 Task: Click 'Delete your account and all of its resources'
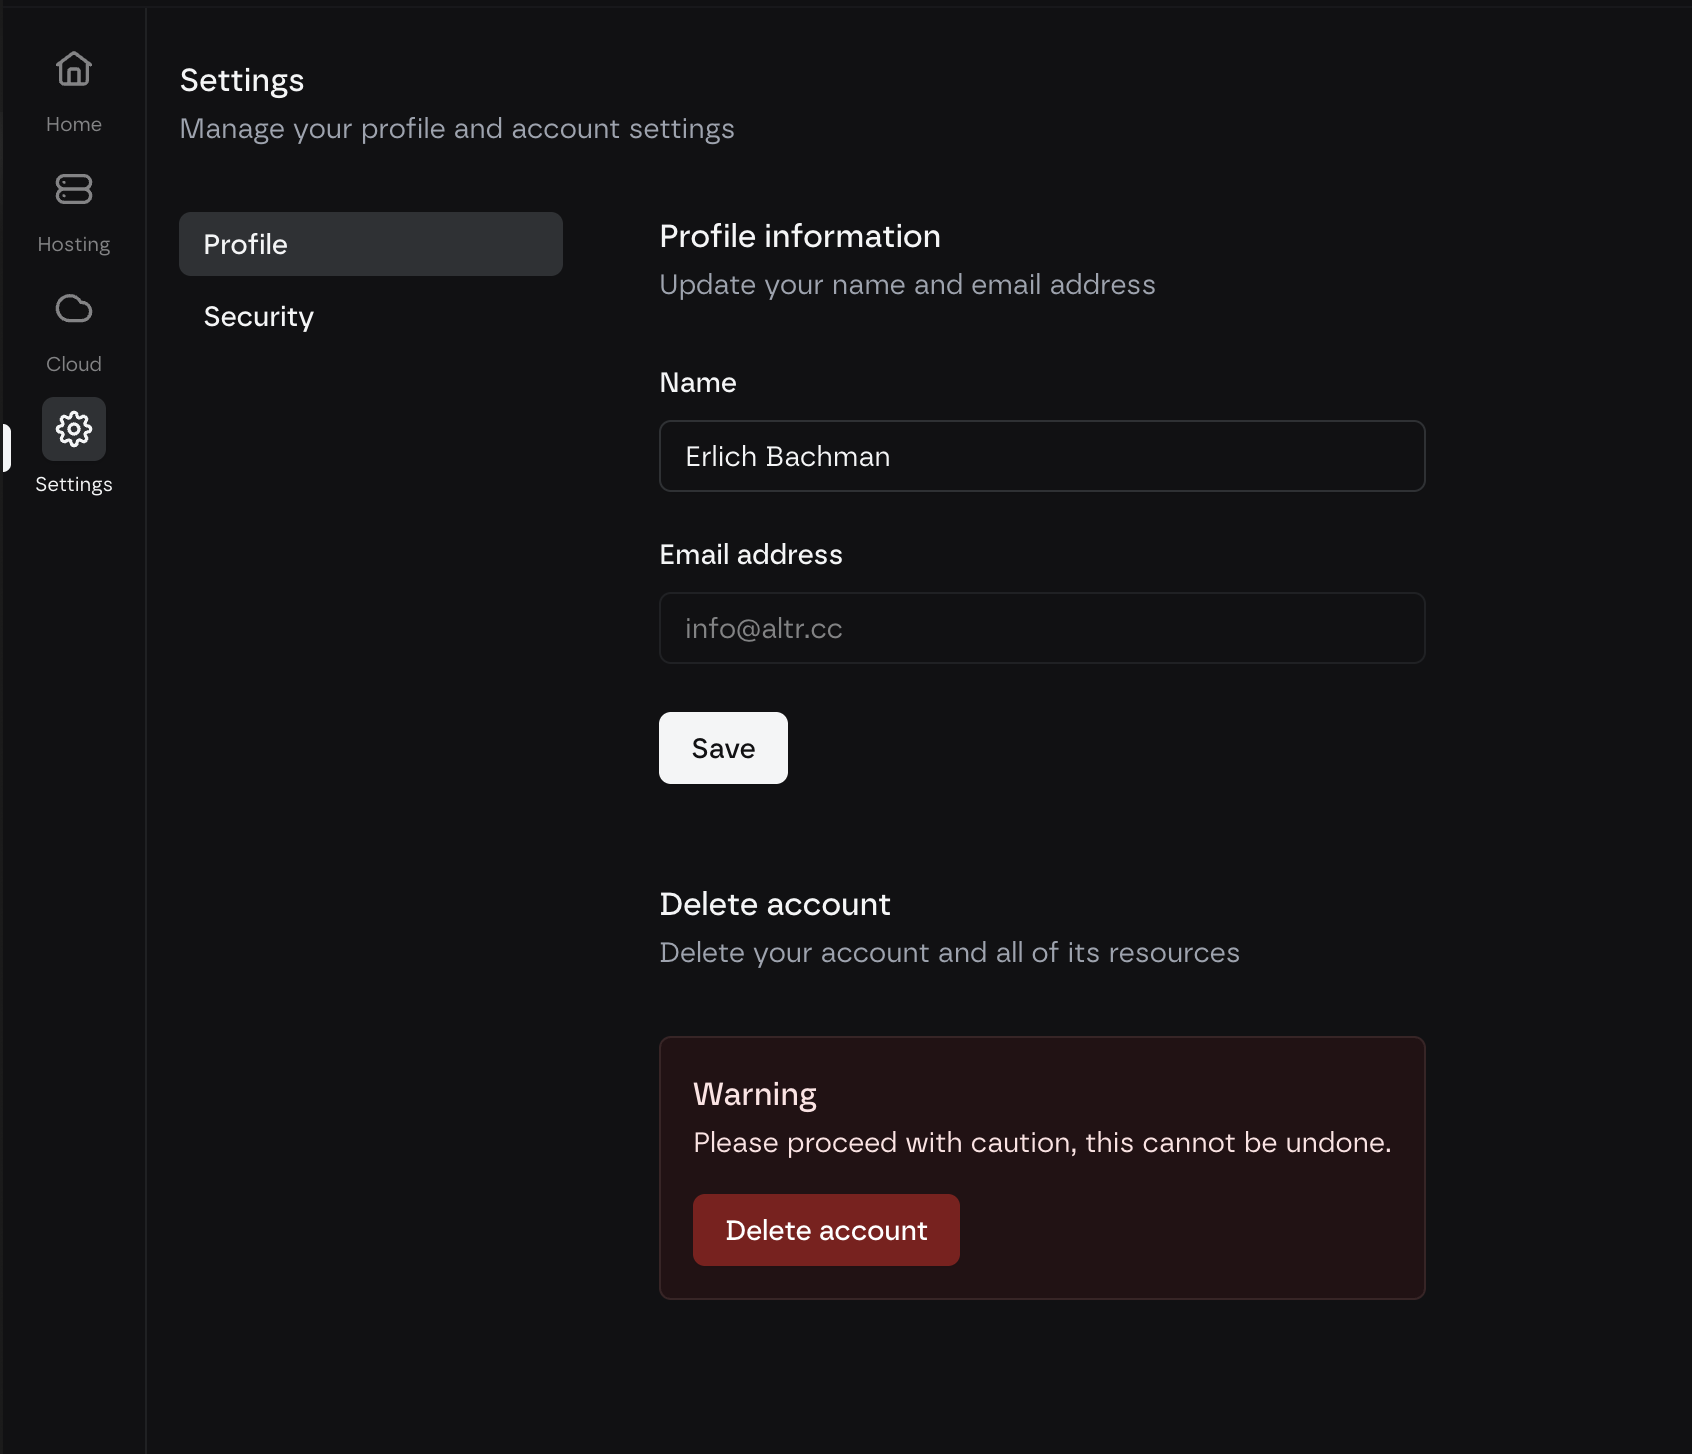click(949, 952)
